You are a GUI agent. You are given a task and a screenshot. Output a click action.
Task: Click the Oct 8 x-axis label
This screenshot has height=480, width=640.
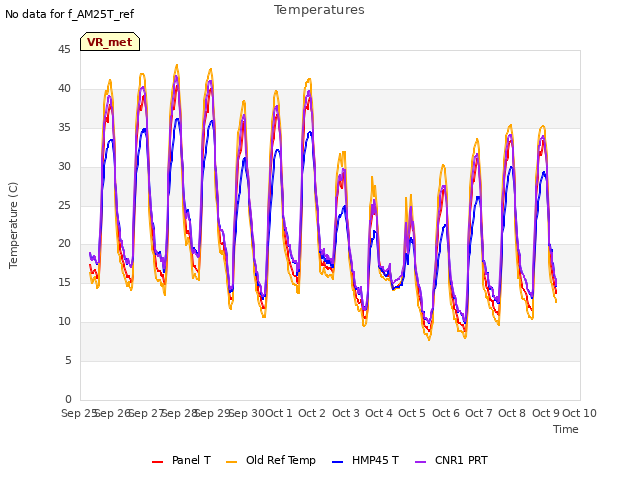point(512,413)
